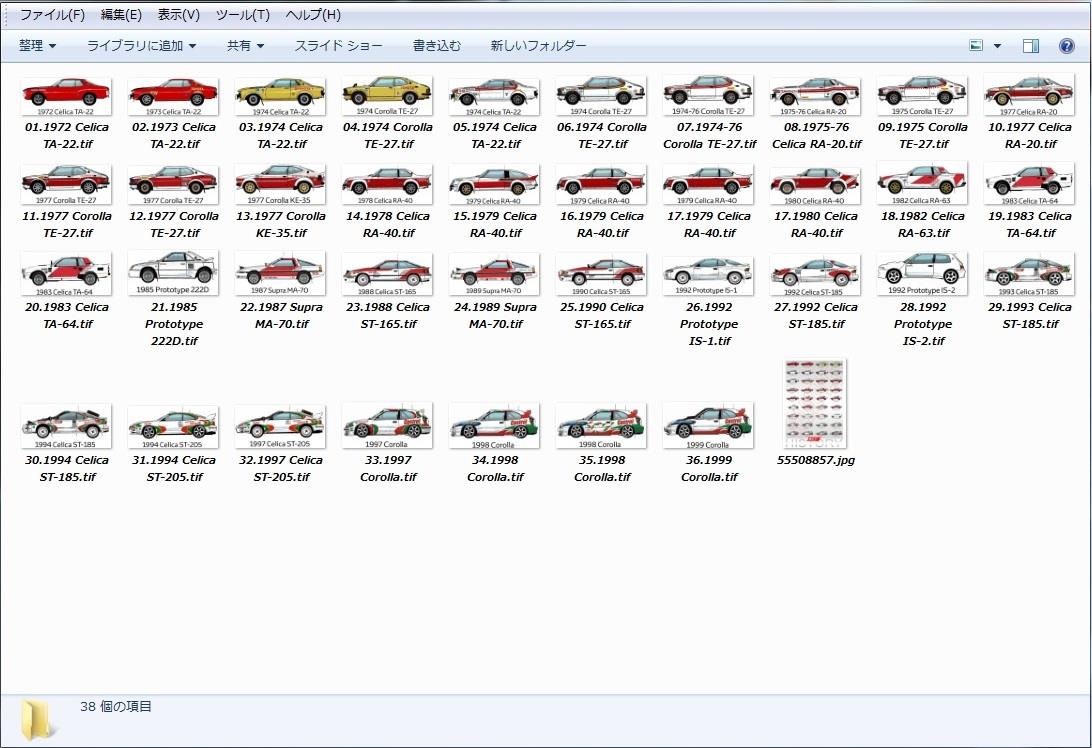Open the 編集(E) menu
Screen dimensions: 1092x748
[x=121, y=15]
